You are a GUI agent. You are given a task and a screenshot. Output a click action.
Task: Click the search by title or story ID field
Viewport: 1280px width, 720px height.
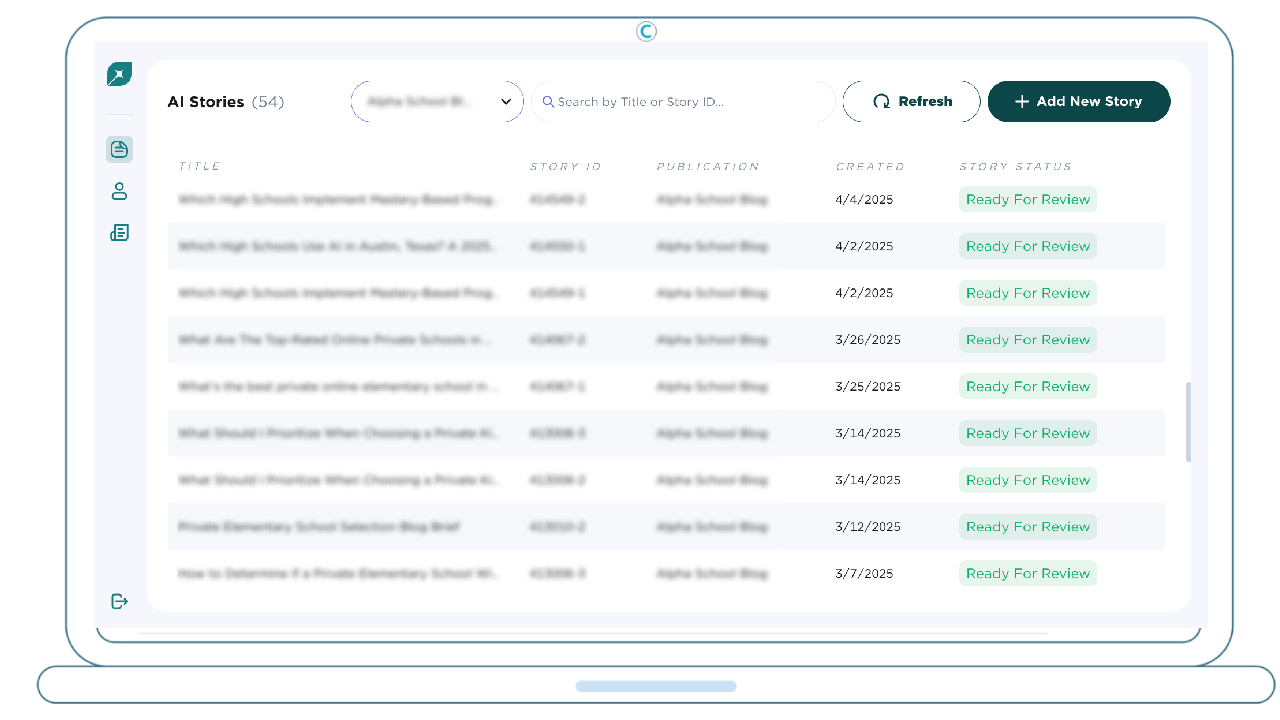[x=690, y=102]
